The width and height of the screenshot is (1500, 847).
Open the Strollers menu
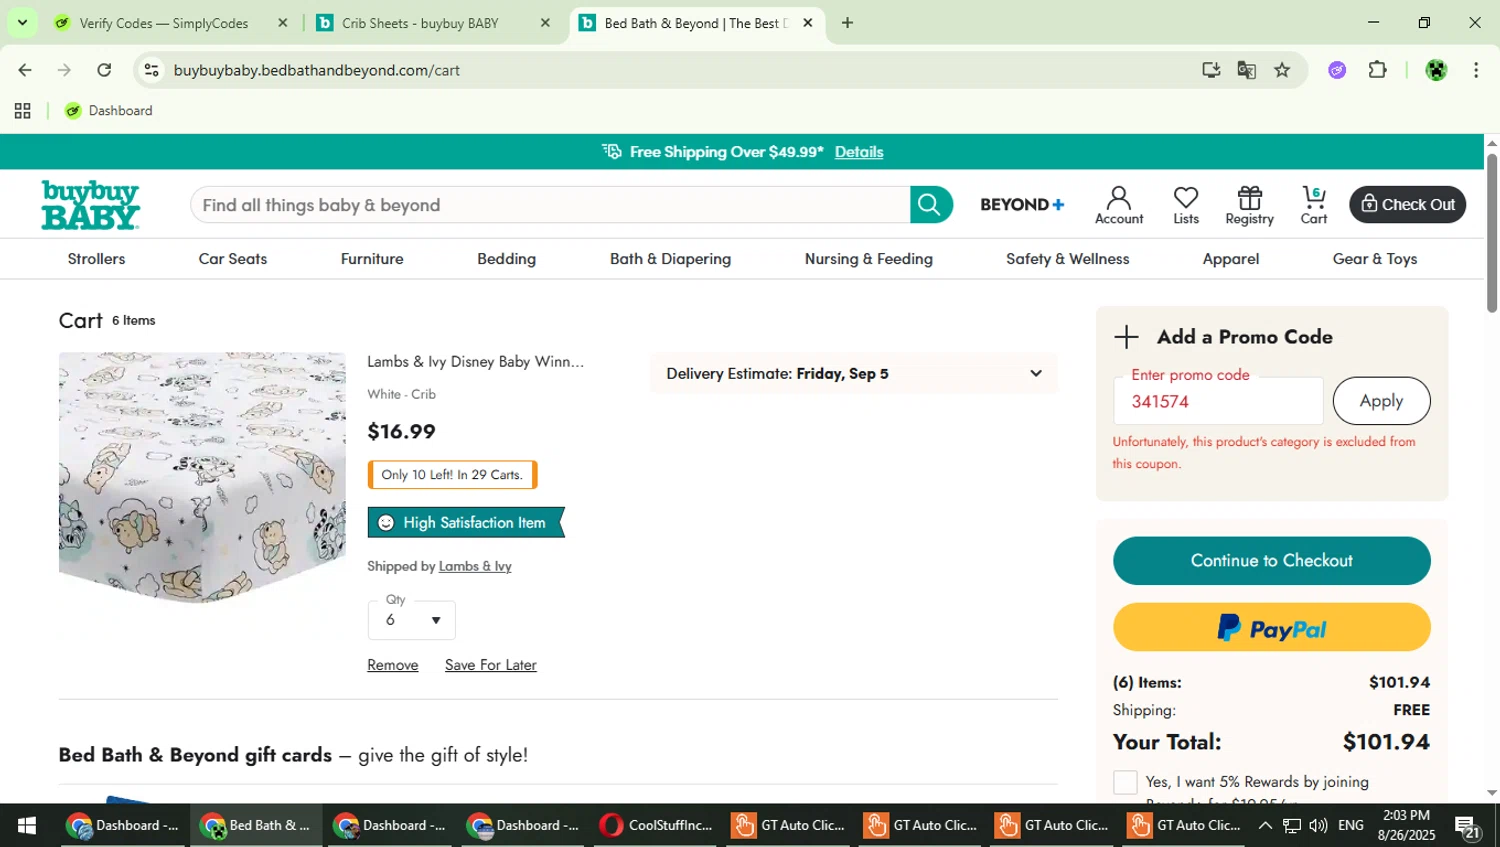96,259
